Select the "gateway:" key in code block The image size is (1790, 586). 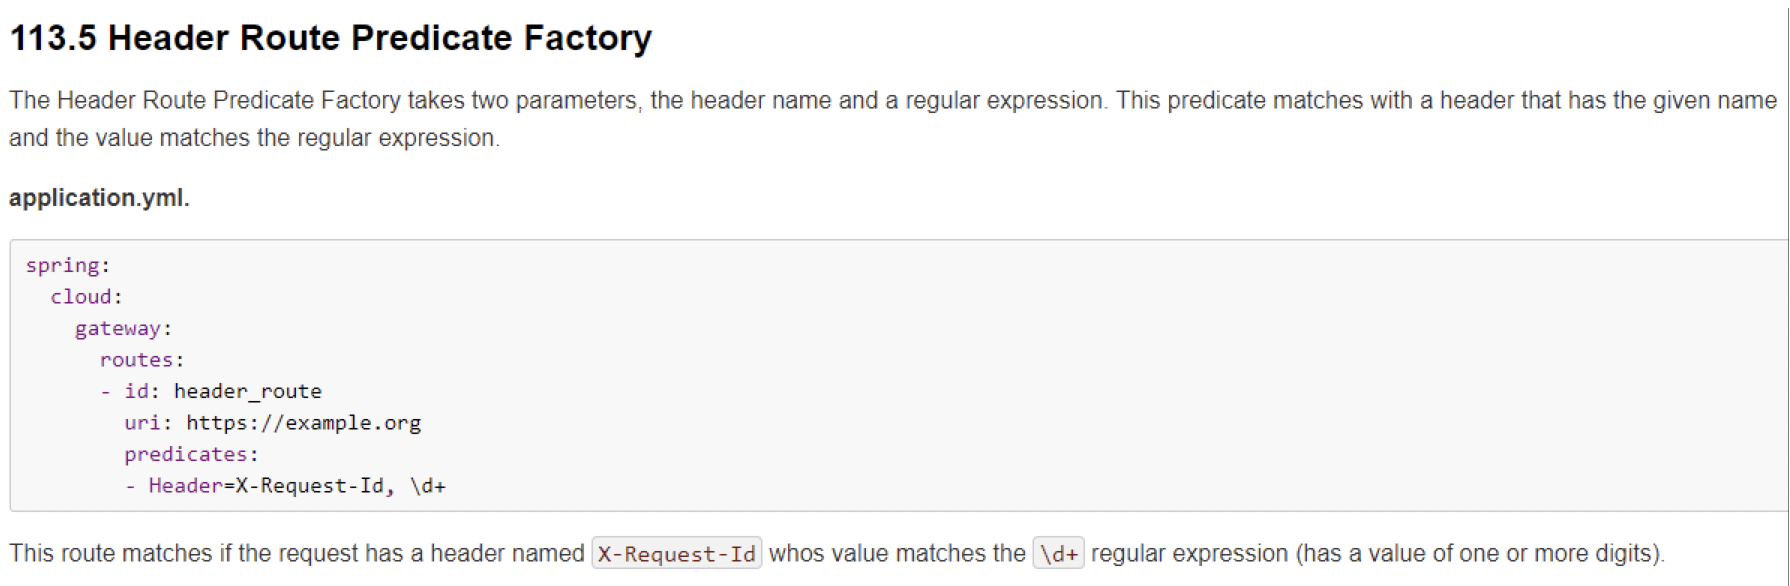point(123,329)
